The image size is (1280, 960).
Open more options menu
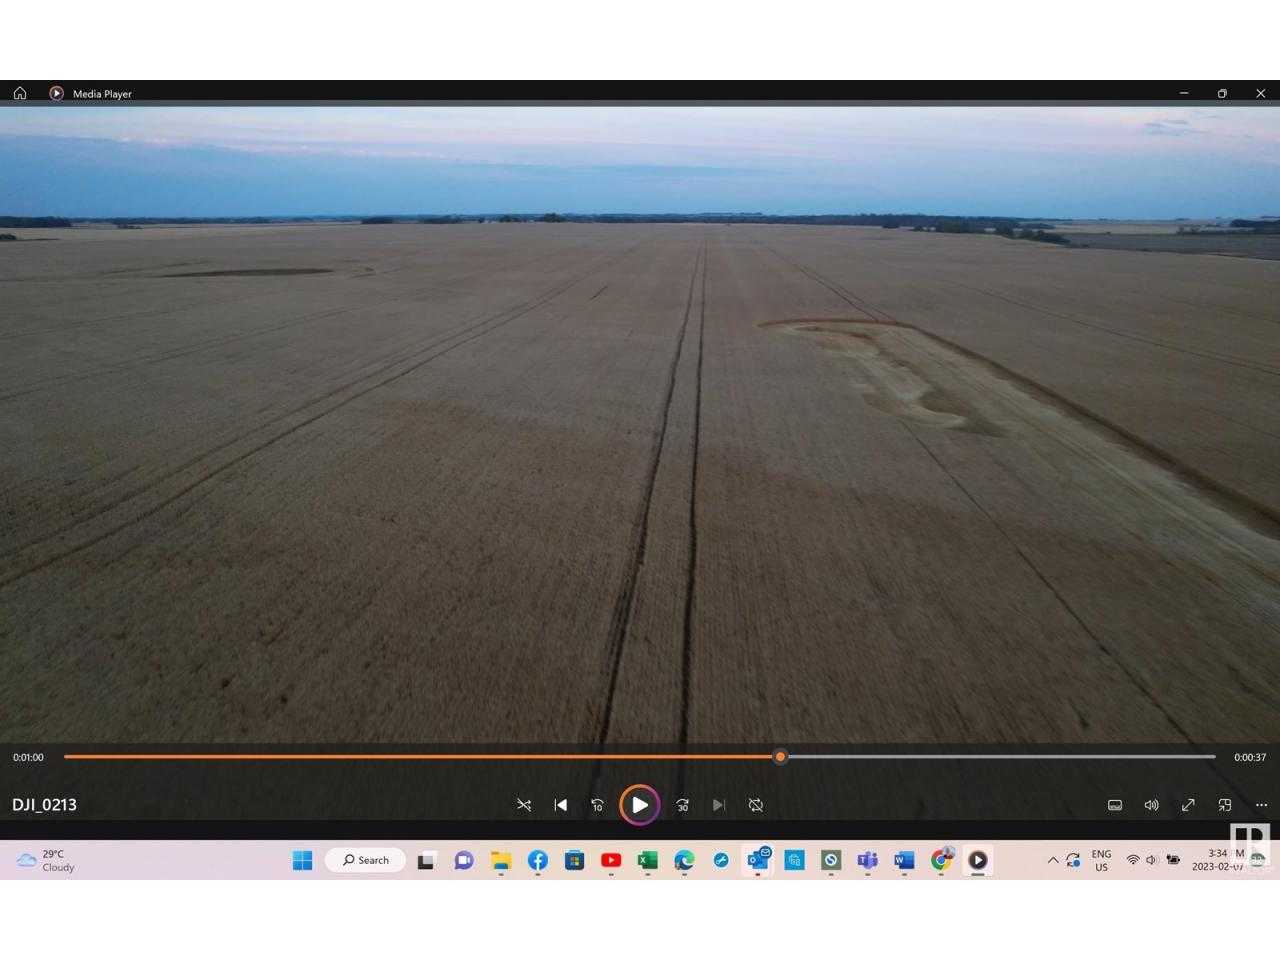pyautogui.click(x=1261, y=805)
